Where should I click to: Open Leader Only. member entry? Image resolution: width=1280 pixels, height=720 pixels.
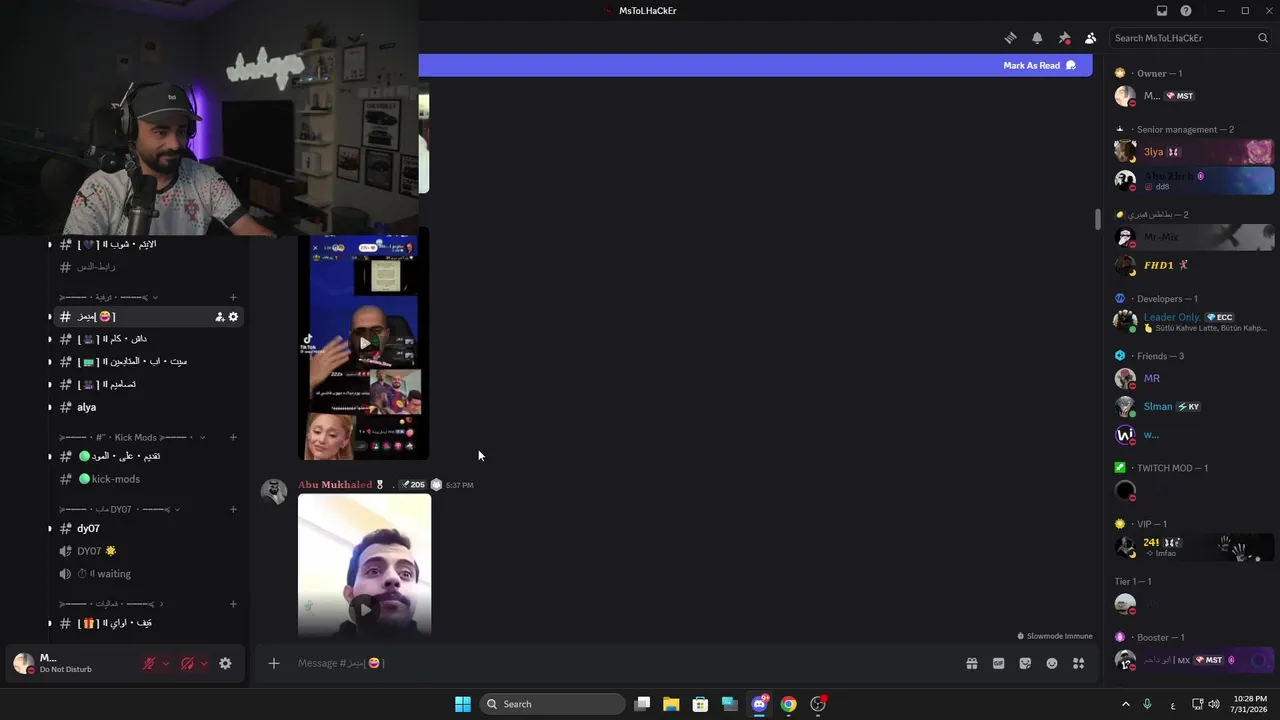(x=1194, y=321)
